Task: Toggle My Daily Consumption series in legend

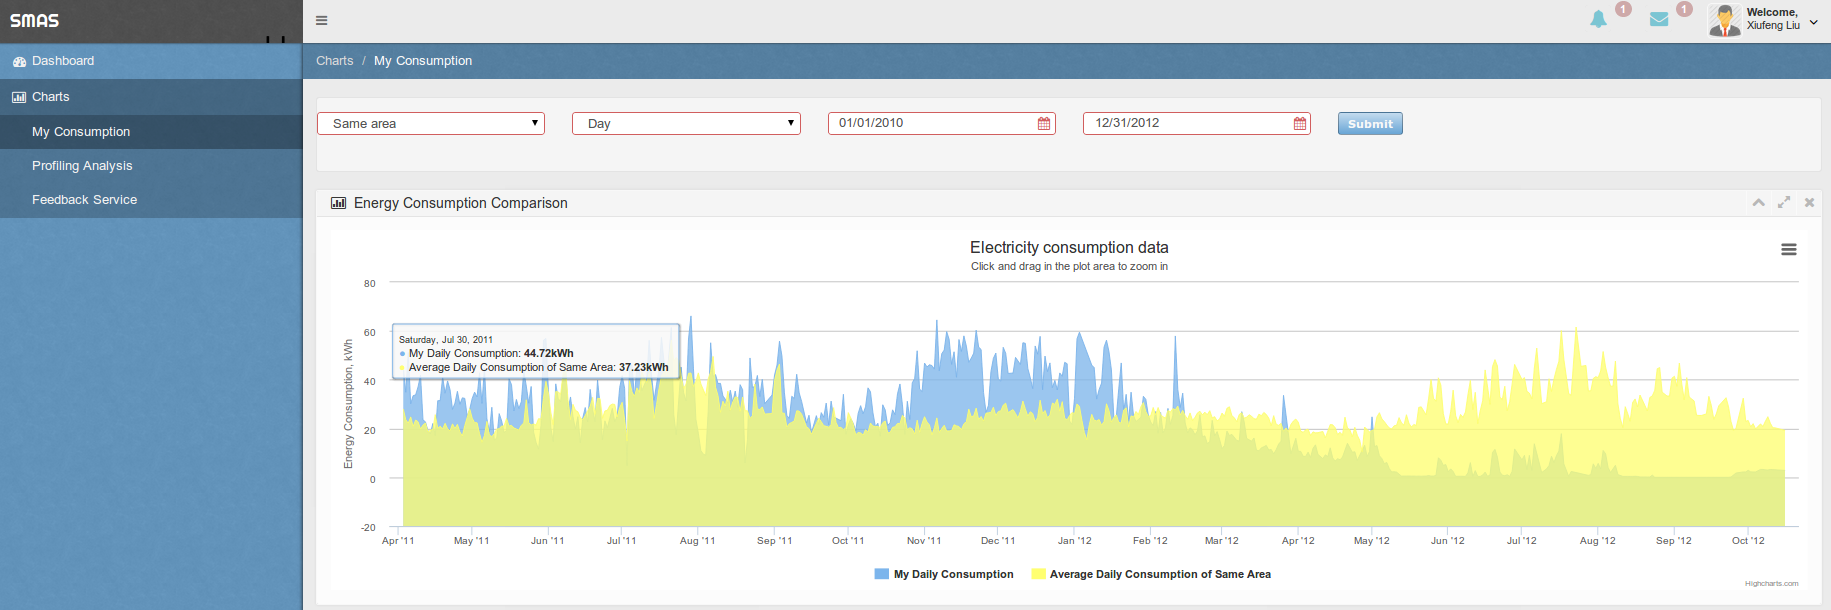Action: 944,574
